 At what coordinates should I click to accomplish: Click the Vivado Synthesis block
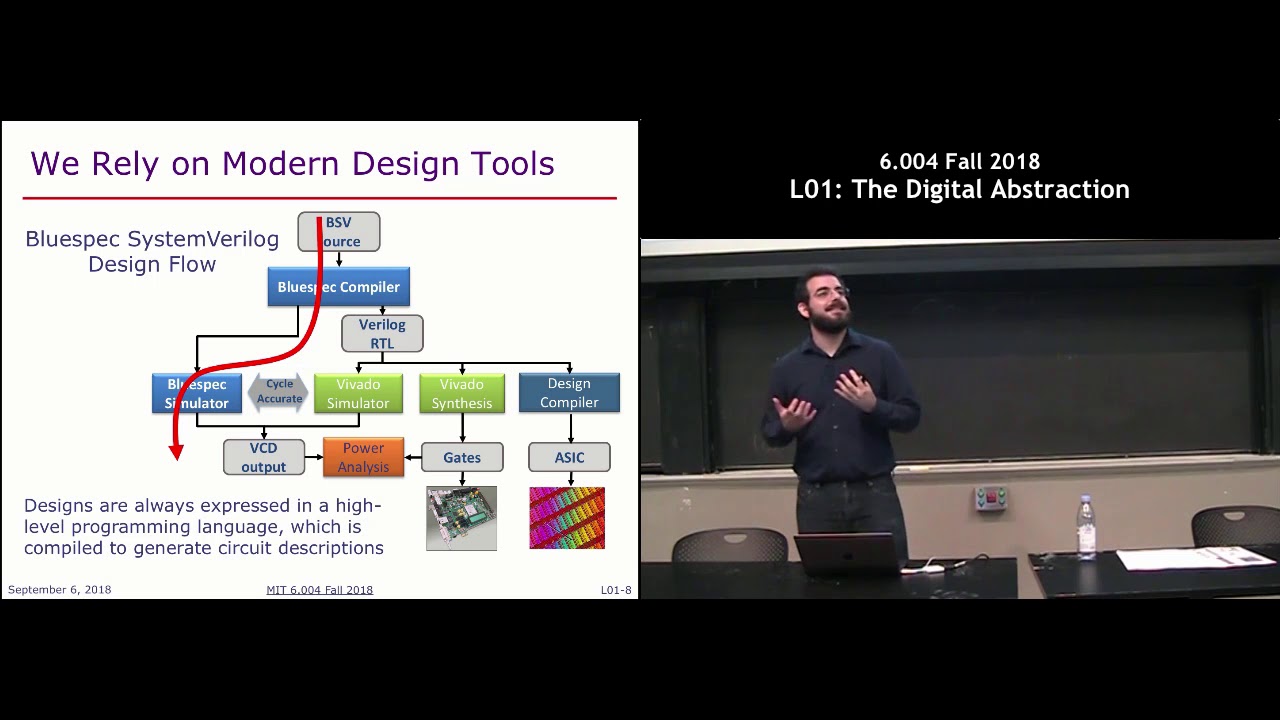tap(462, 394)
